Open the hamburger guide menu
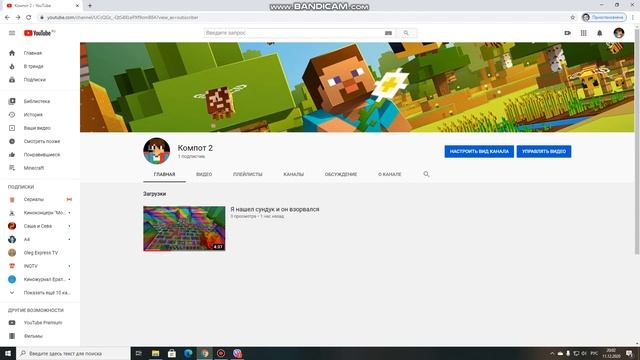 pos(12,33)
